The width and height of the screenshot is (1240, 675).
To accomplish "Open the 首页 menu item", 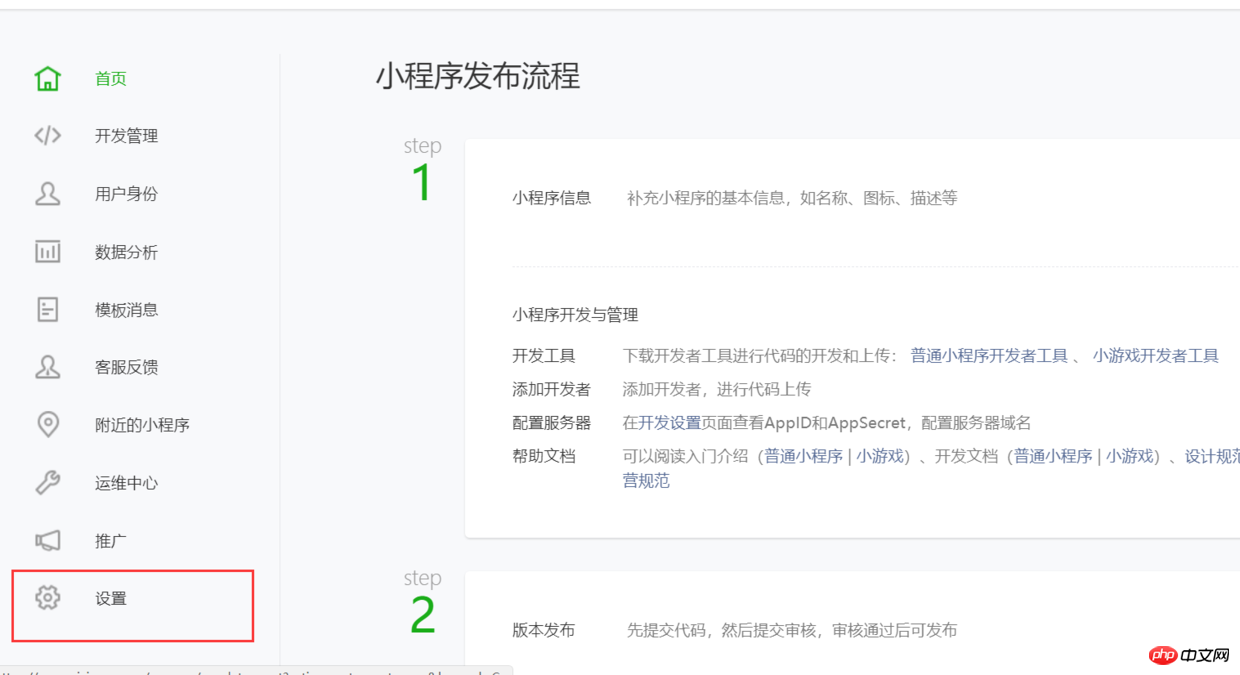I will pyautogui.click(x=110, y=79).
